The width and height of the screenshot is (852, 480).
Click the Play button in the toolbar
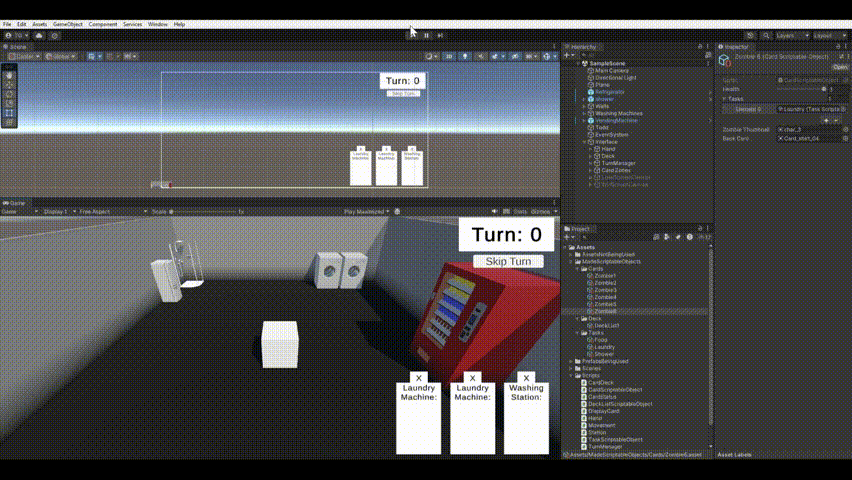coord(412,35)
